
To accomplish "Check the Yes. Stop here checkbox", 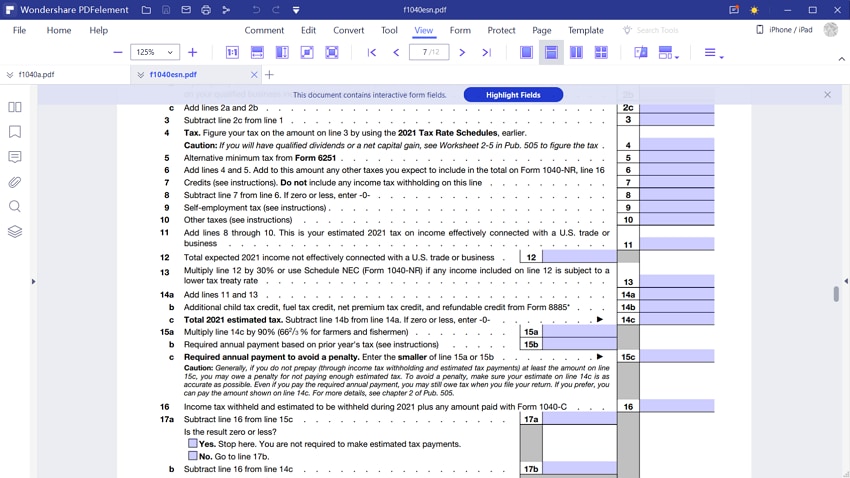I will pyautogui.click(x=192, y=443).
